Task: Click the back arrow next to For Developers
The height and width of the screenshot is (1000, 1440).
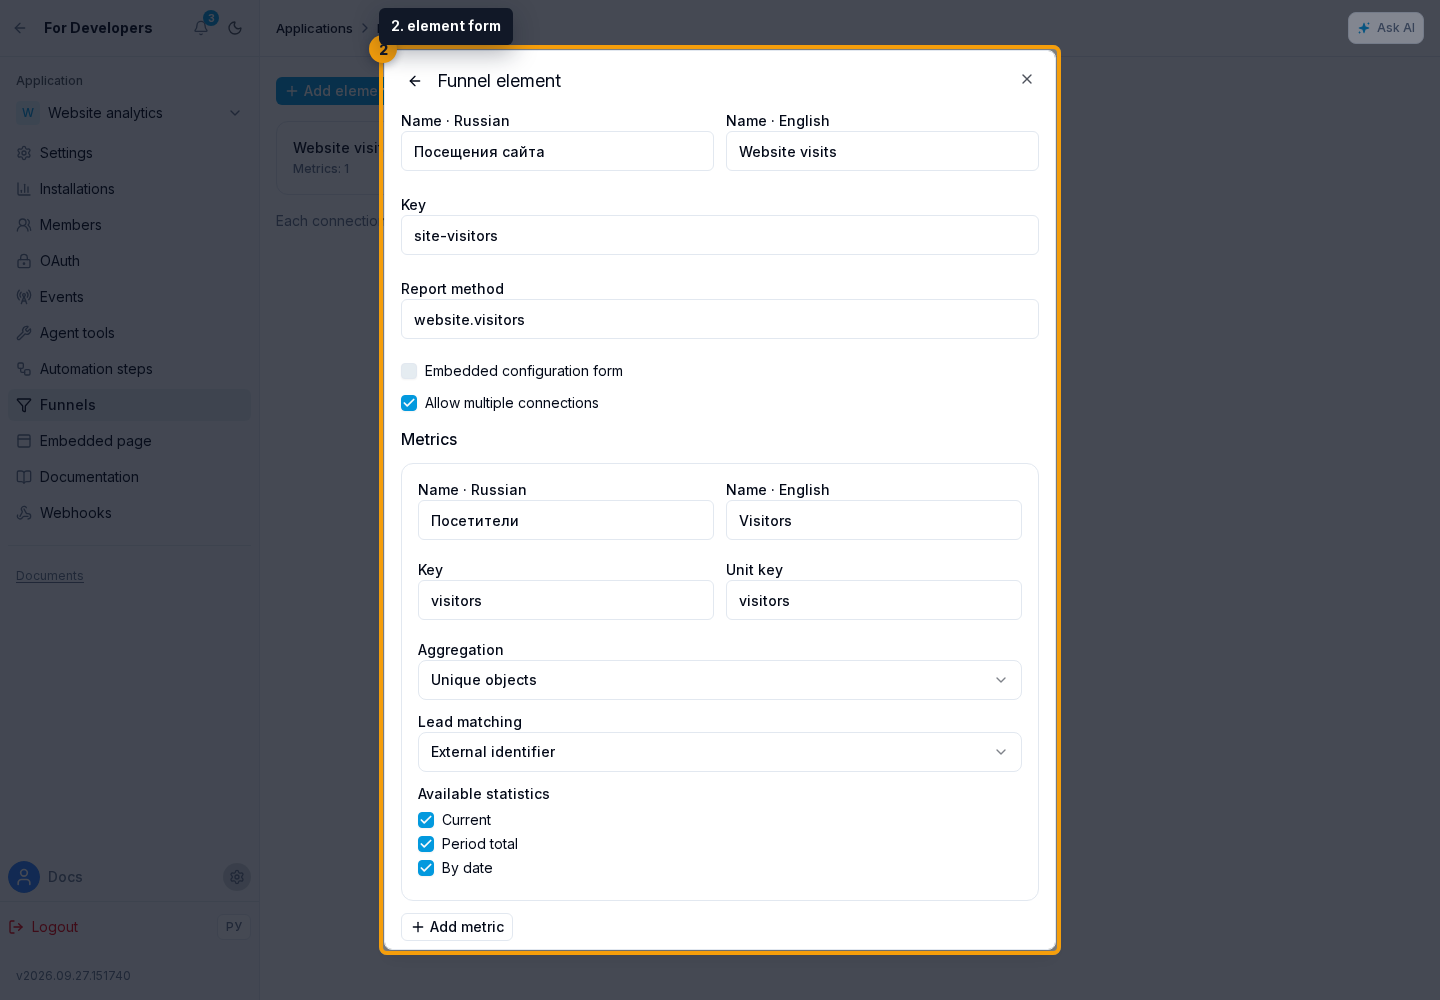Action: [x=20, y=28]
